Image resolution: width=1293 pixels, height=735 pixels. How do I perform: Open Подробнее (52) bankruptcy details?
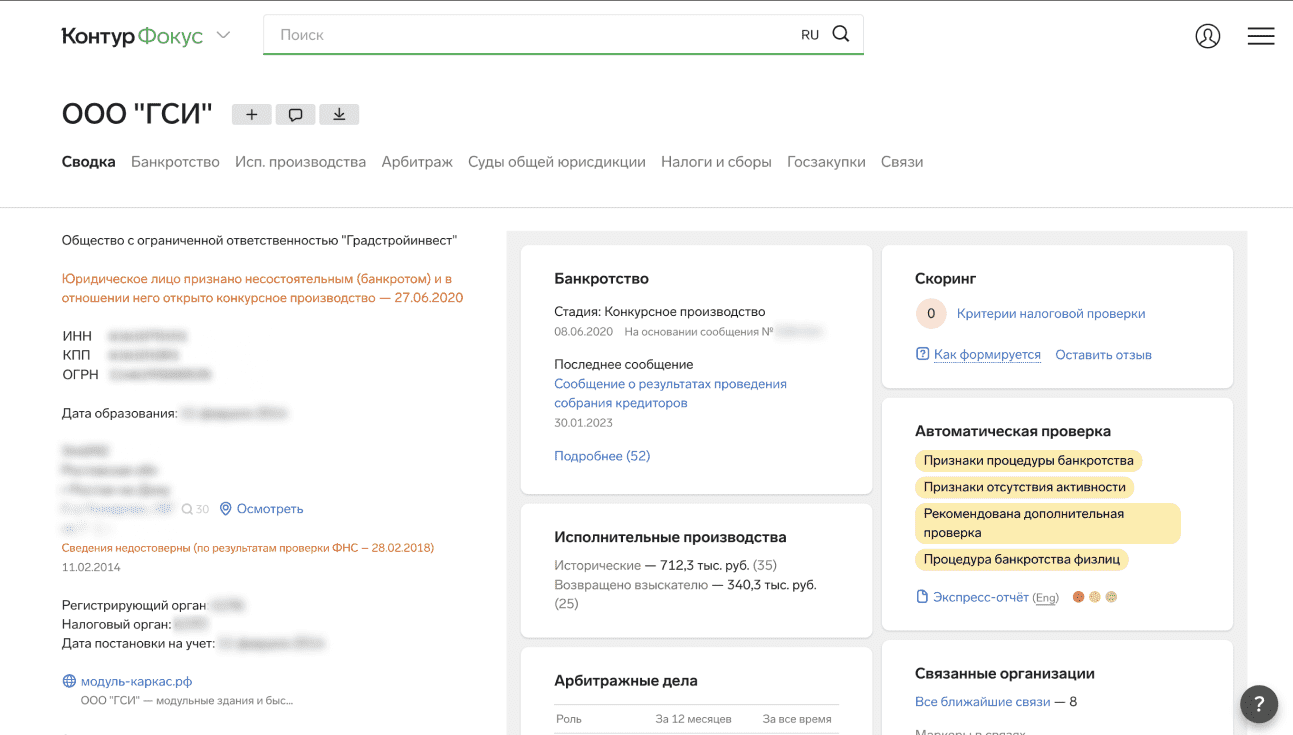click(x=602, y=456)
